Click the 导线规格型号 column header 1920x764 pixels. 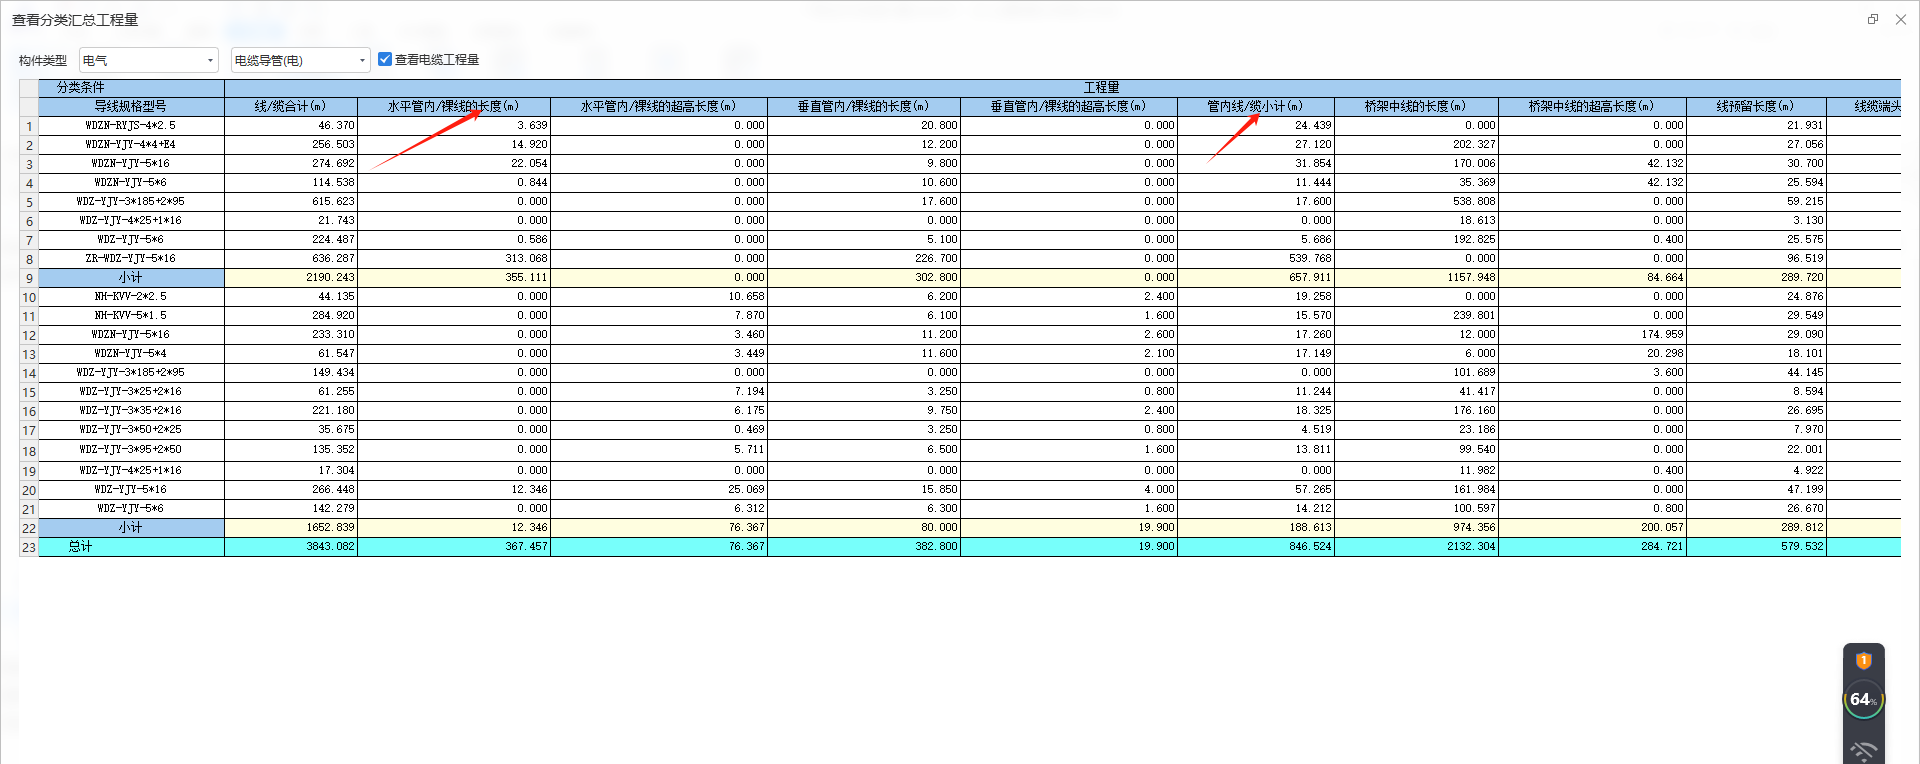tap(131, 106)
